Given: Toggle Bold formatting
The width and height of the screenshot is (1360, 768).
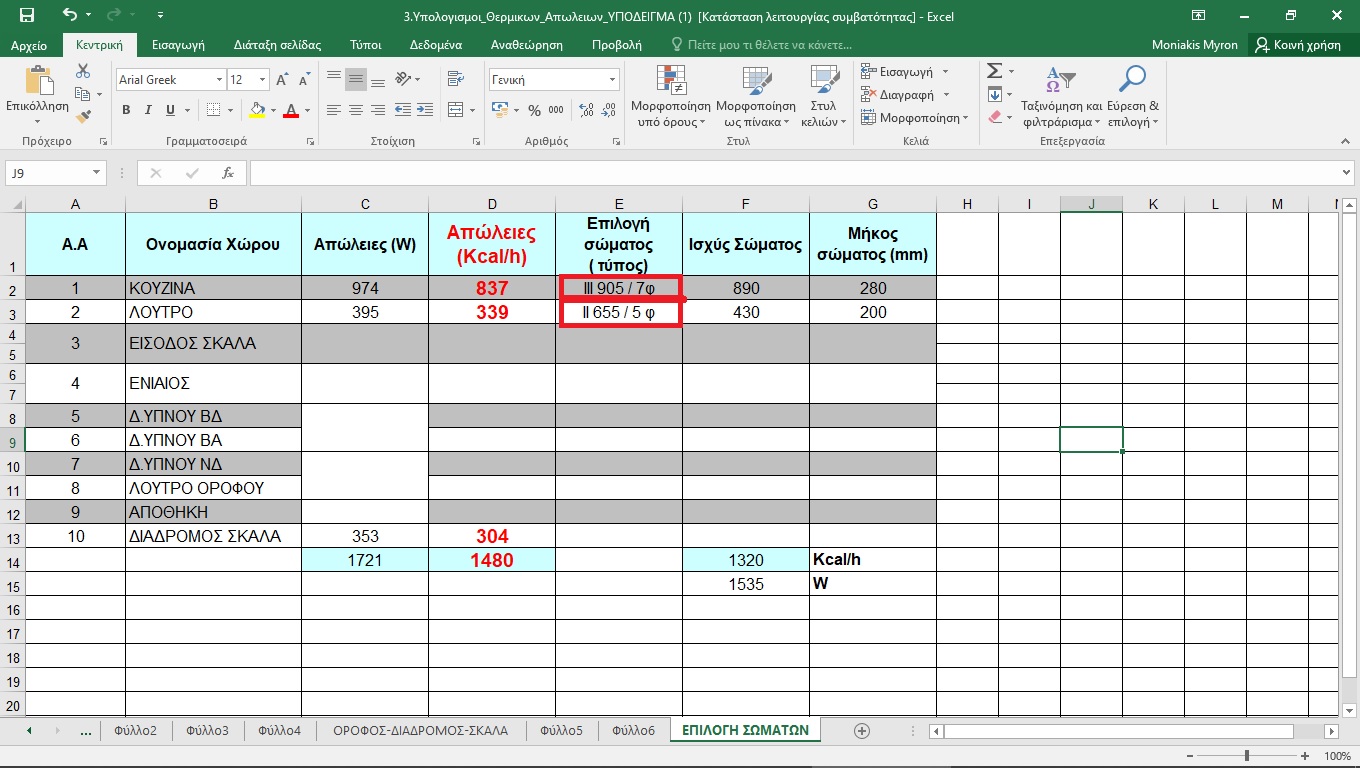Looking at the screenshot, I should (x=126, y=110).
